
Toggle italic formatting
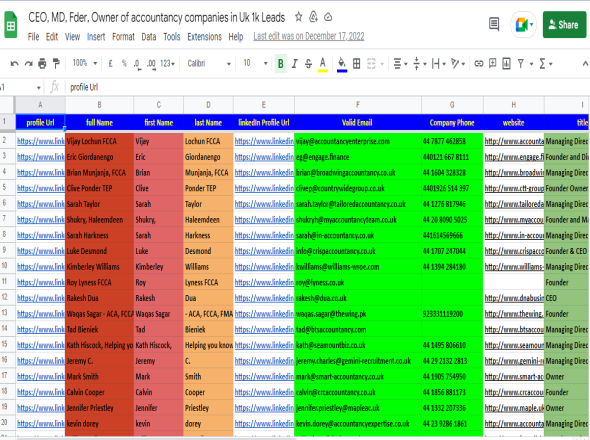coord(294,64)
